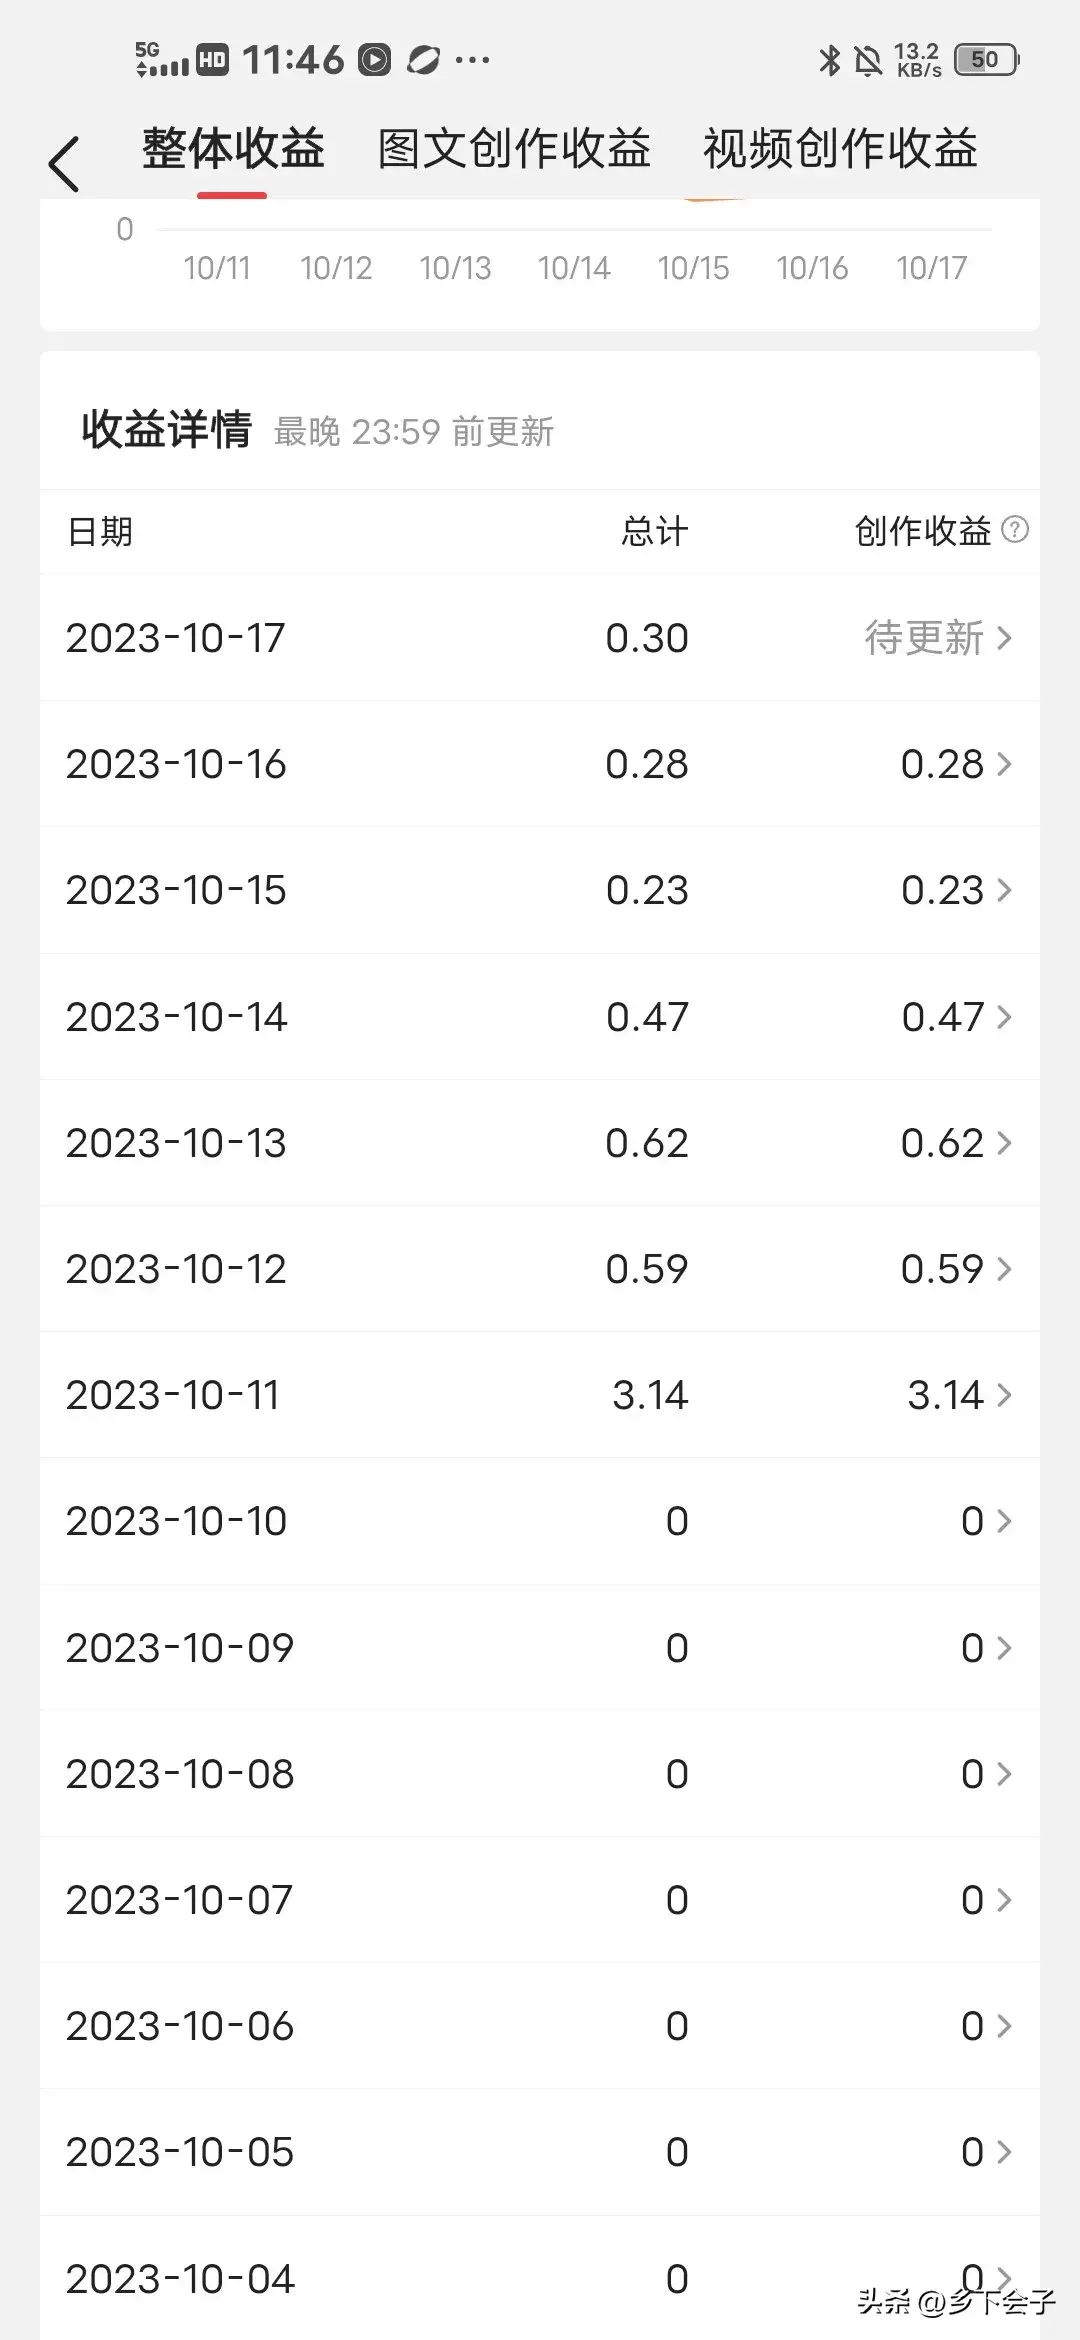Screen dimensions: 1080x2340
Task: Select the 10/17 chart date label
Action: point(931,268)
